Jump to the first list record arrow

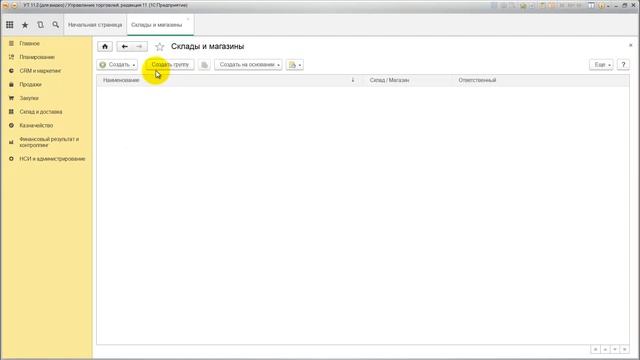tap(596, 349)
